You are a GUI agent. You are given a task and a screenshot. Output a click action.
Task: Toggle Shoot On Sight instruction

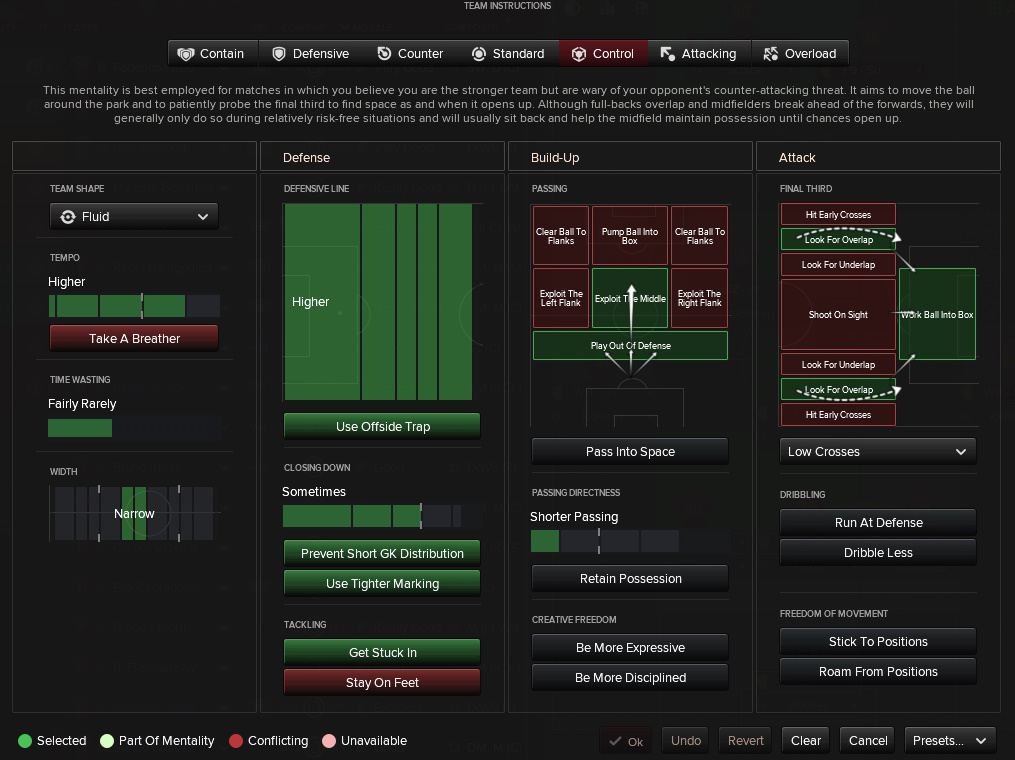(x=838, y=315)
